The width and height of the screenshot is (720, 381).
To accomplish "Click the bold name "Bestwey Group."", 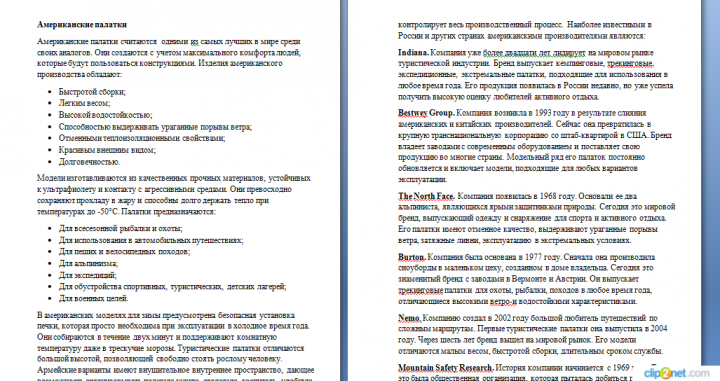I will click(x=427, y=113).
